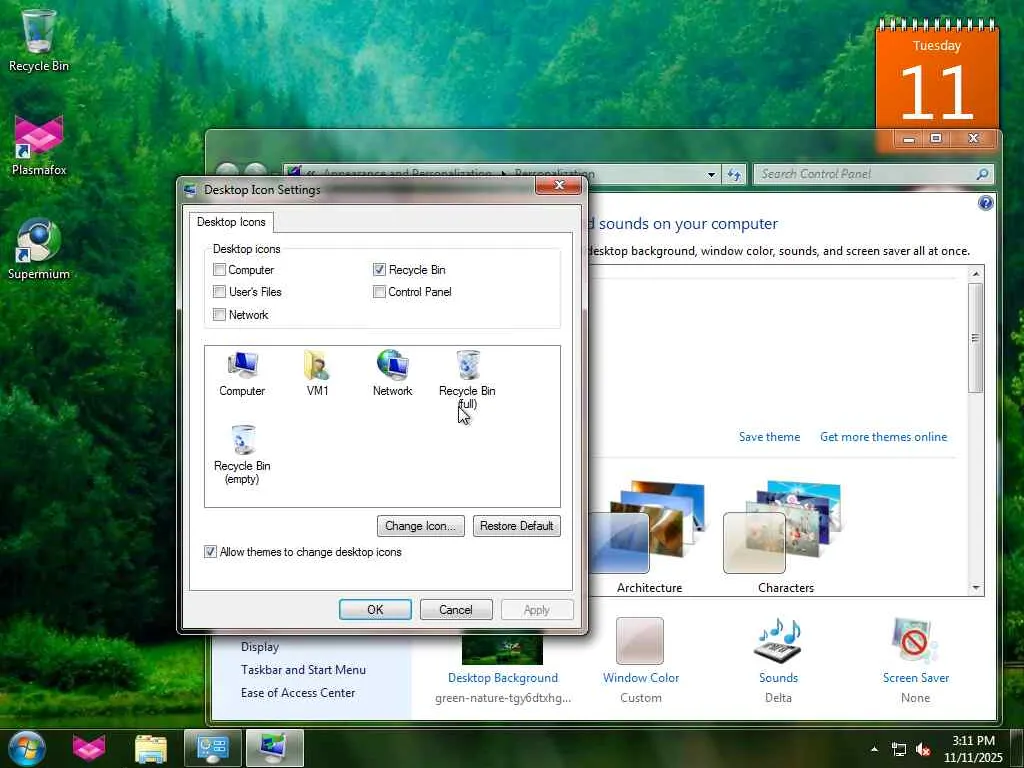Screen dimensions: 1024x768
Task: Click the refresh button beside address bar
Action: tap(734, 174)
